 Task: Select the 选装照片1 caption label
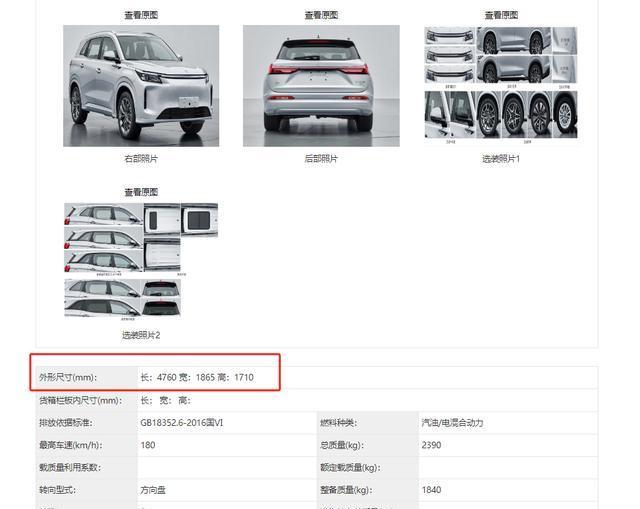tap(501, 159)
